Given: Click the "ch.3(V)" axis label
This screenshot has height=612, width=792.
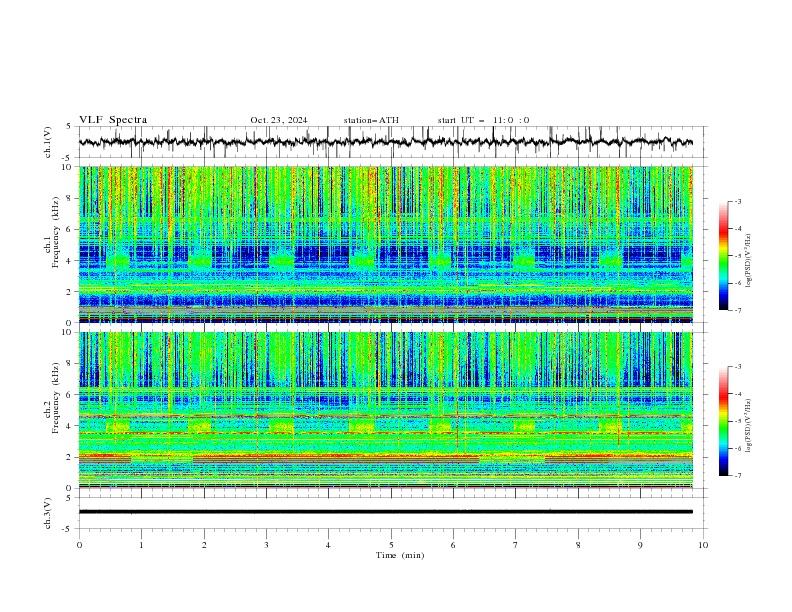Looking at the screenshot, I should pos(48,513).
